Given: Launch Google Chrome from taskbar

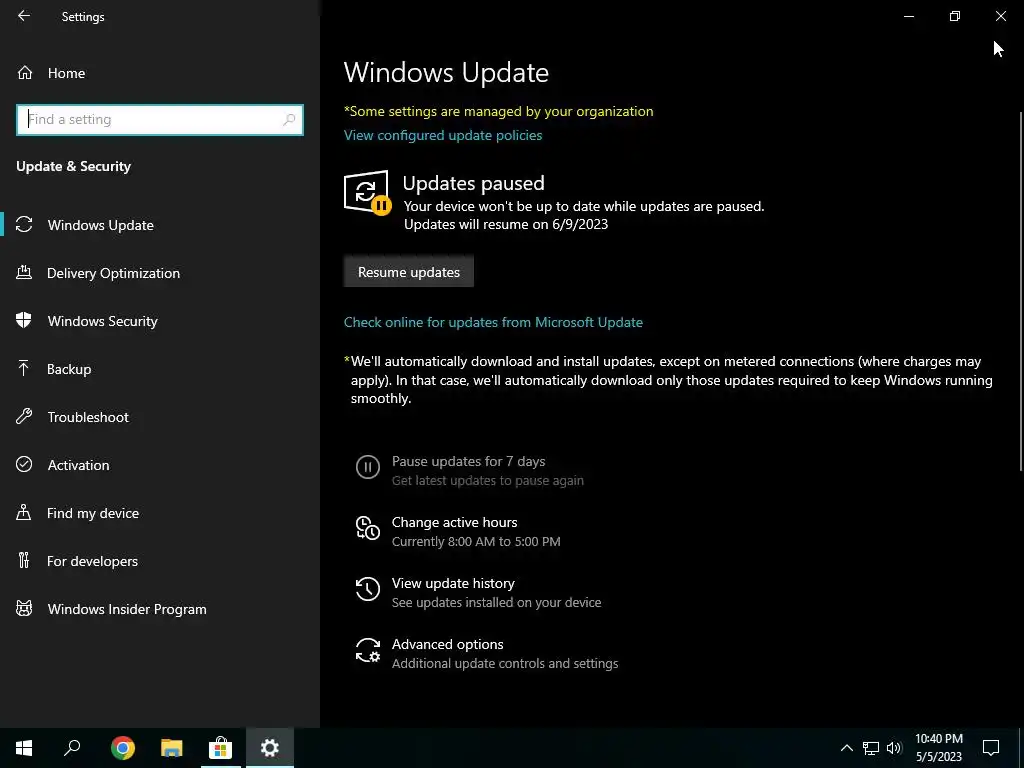Looking at the screenshot, I should [x=123, y=748].
